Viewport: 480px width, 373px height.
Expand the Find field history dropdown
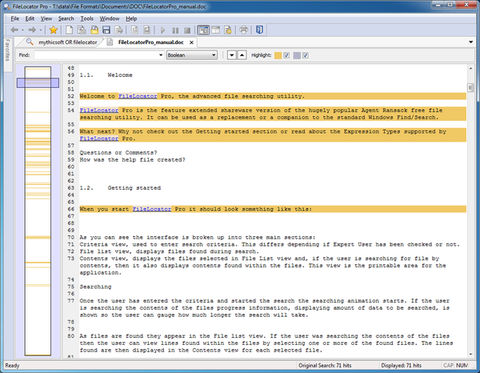[x=161, y=55]
